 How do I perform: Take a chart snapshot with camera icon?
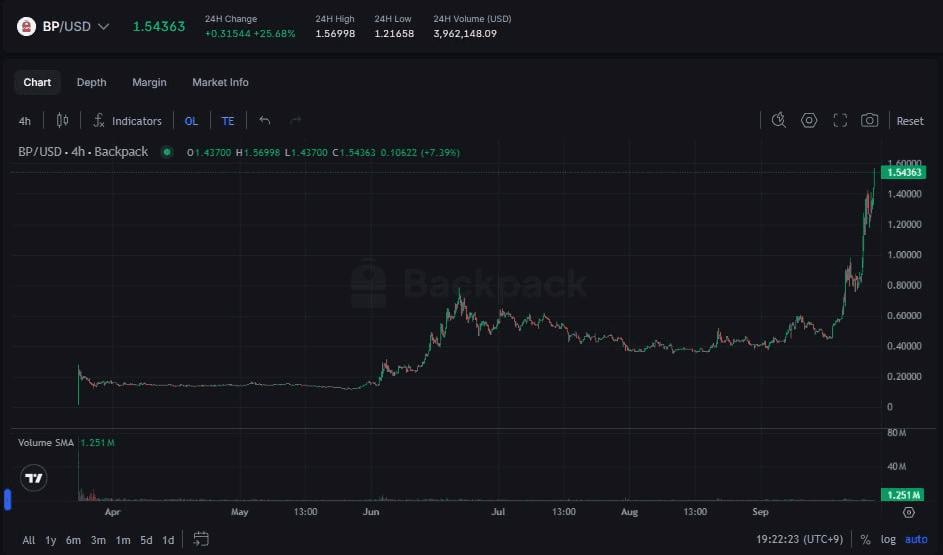pos(870,121)
